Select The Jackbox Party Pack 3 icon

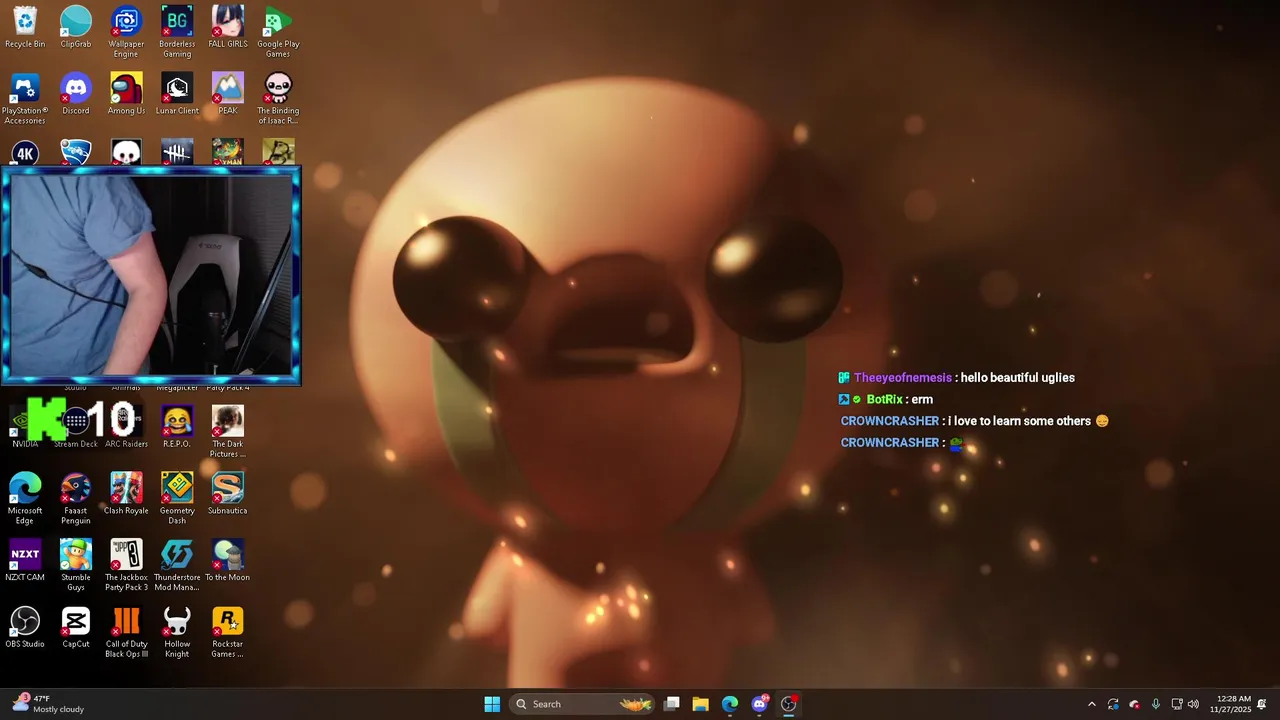tap(126, 564)
